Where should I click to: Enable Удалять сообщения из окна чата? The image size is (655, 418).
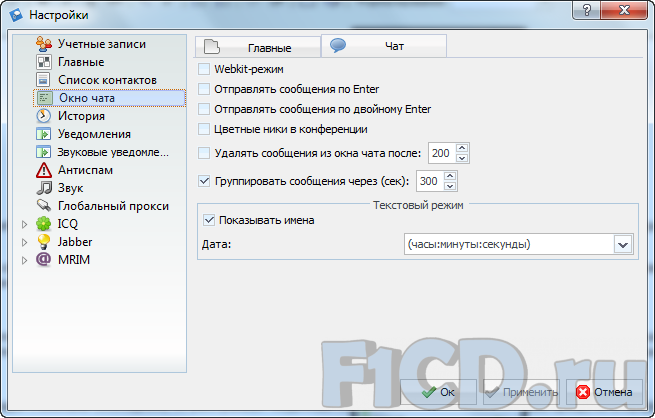pos(204,153)
